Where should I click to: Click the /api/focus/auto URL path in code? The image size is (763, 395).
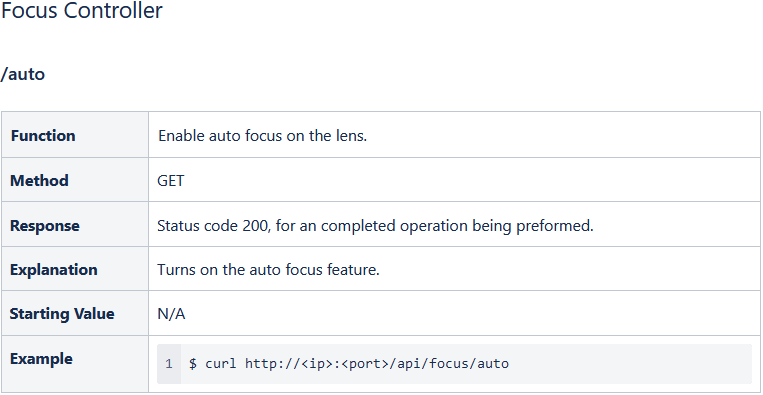[450, 364]
